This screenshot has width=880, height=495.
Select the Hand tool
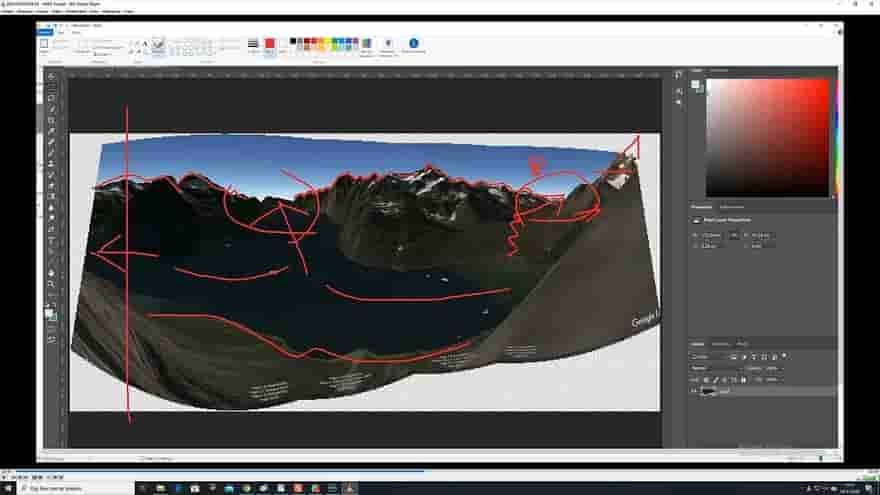51,273
